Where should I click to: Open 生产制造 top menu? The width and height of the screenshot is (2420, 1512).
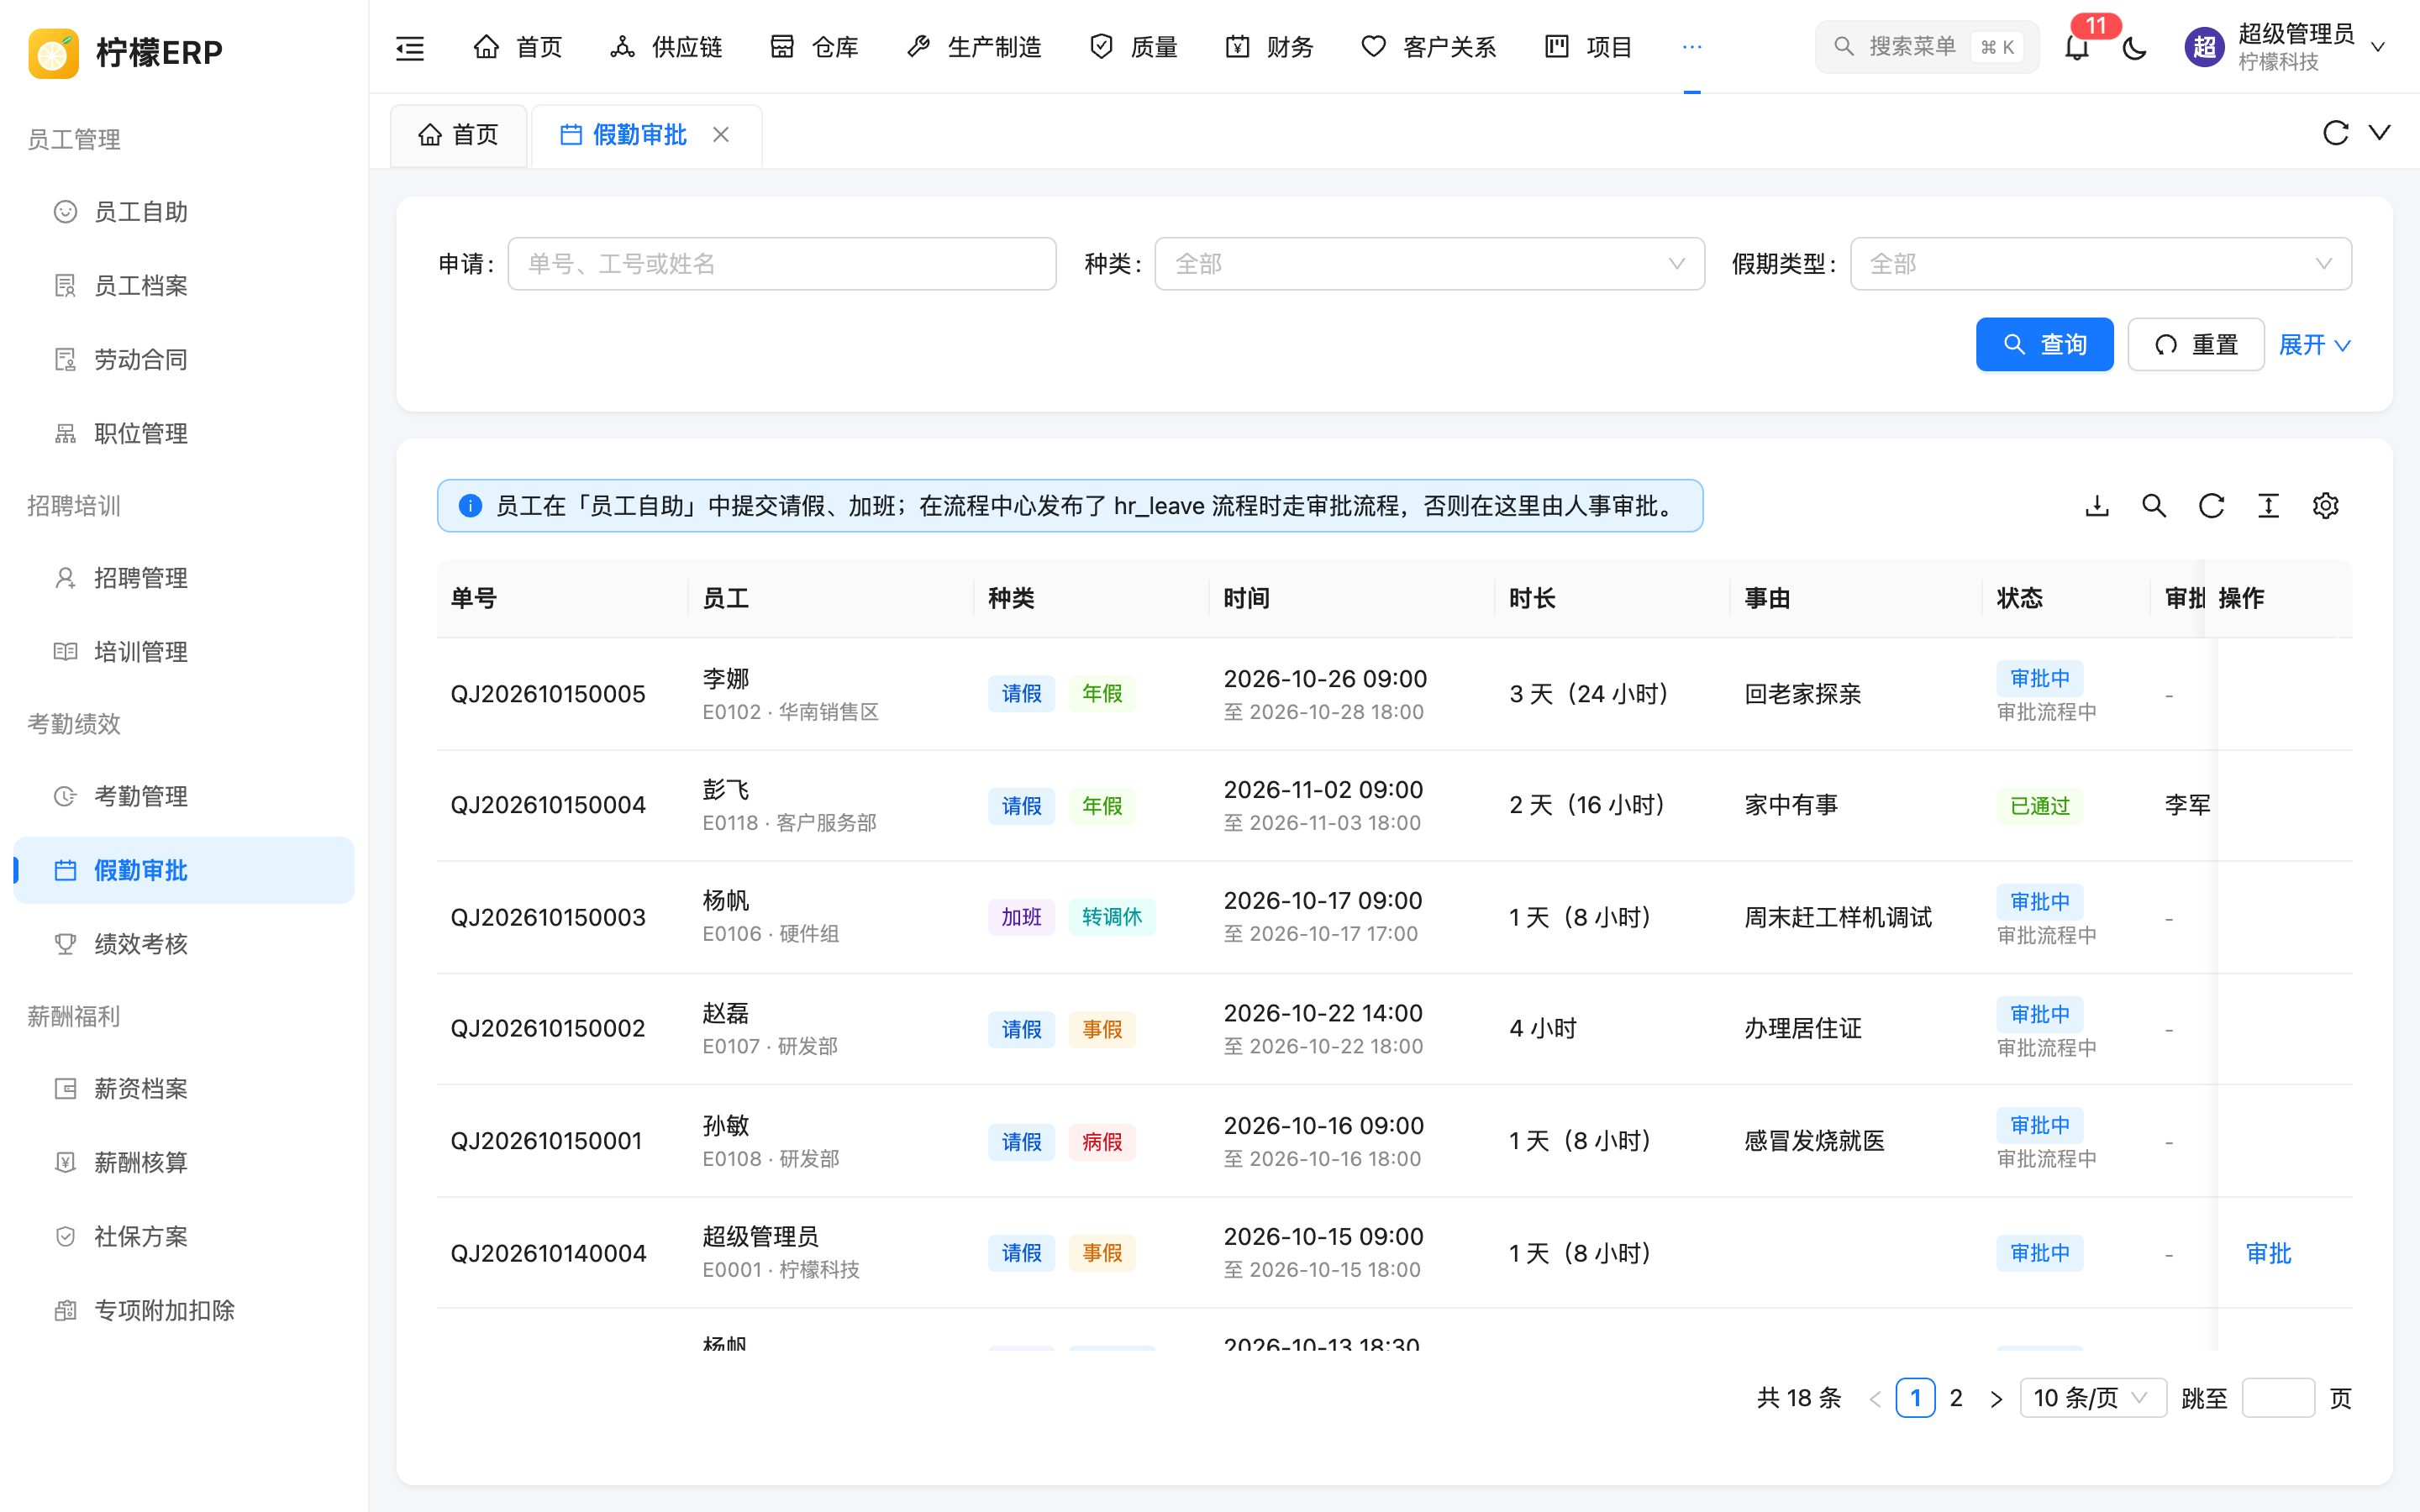point(974,47)
